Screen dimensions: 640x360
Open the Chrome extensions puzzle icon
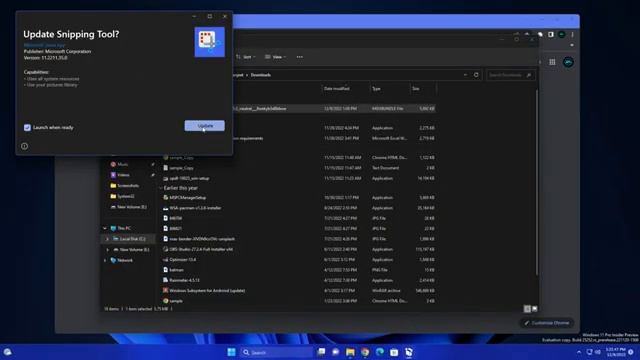tap(540, 35)
